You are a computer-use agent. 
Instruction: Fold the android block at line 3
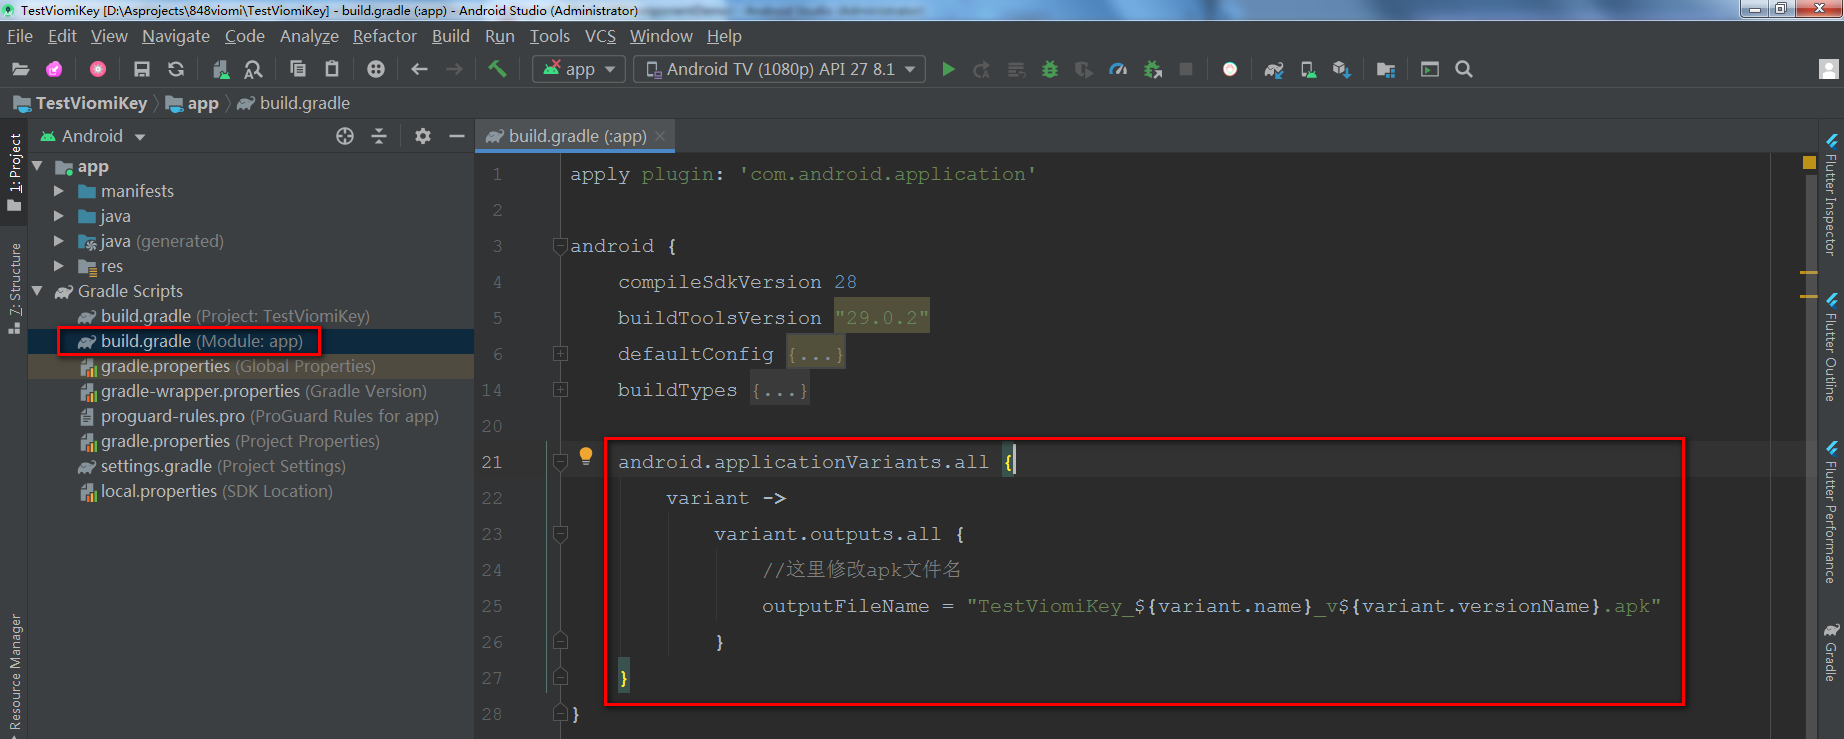click(561, 246)
